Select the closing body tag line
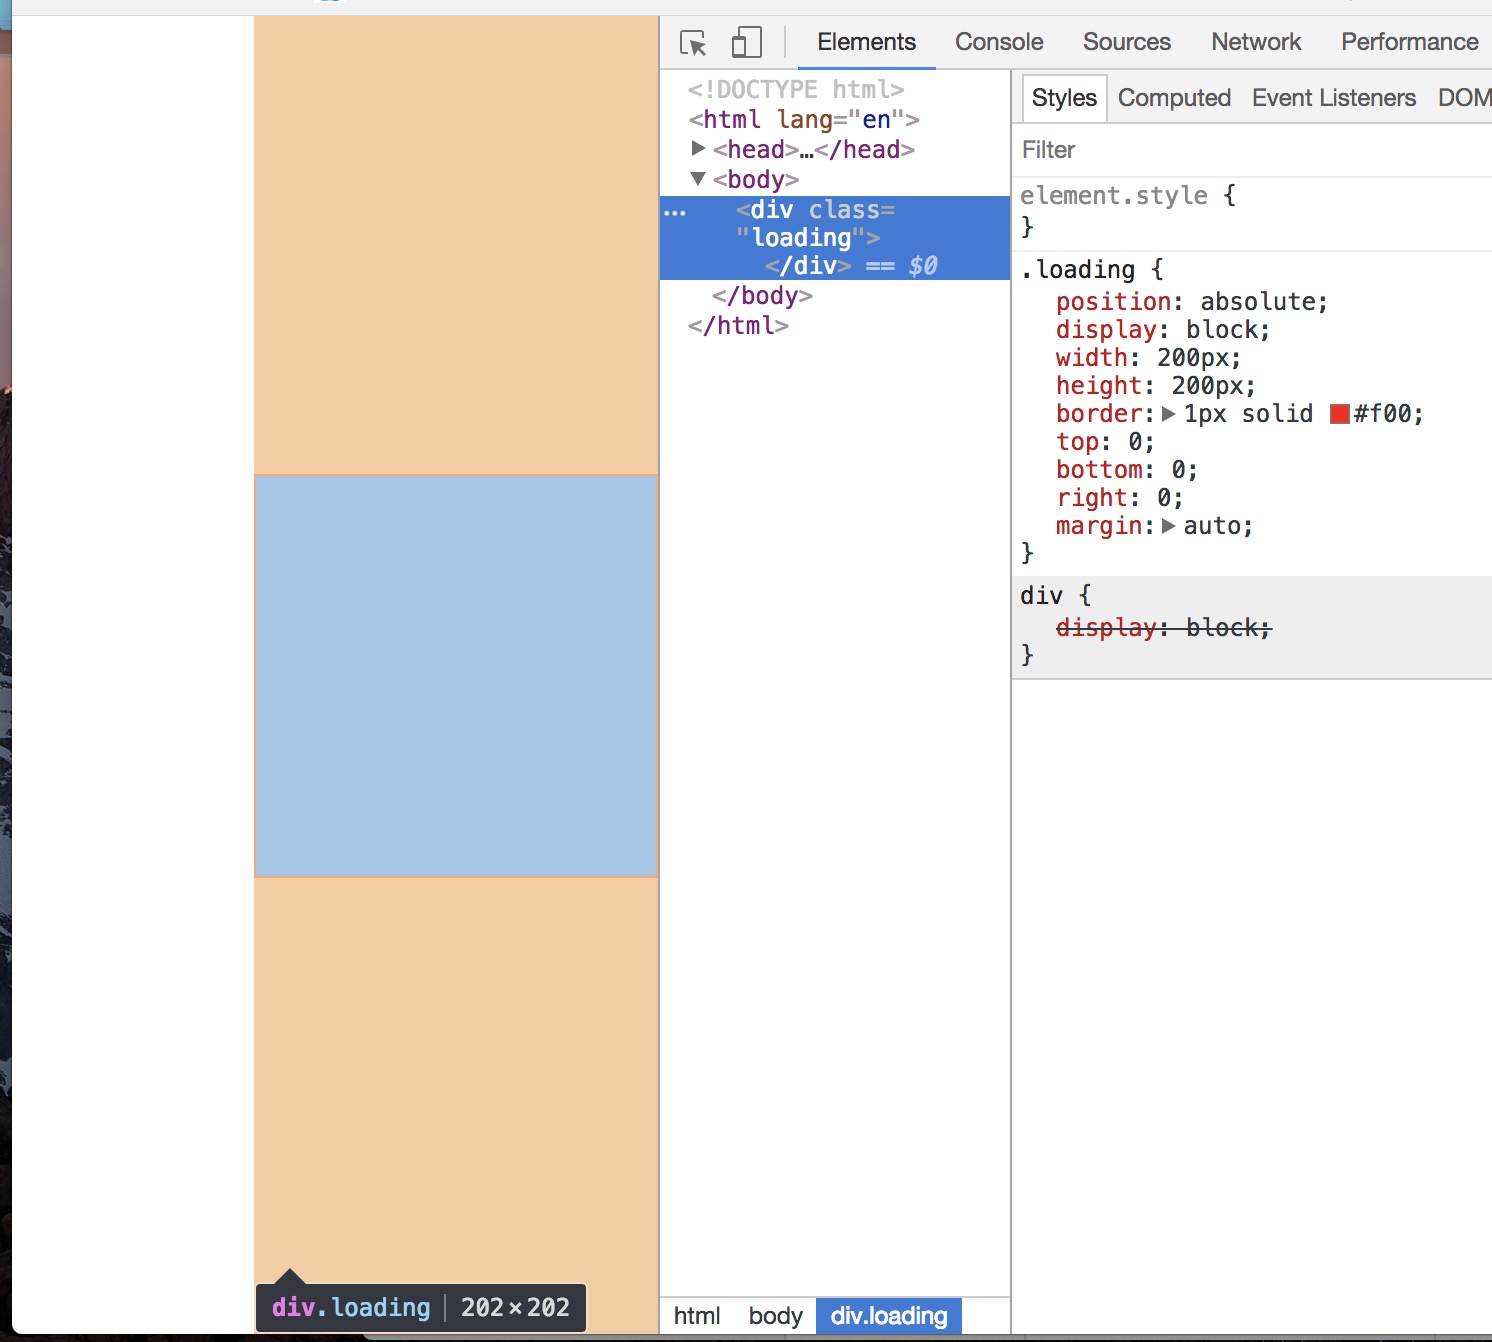This screenshot has height=1342, width=1492. click(x=762, y=296)
